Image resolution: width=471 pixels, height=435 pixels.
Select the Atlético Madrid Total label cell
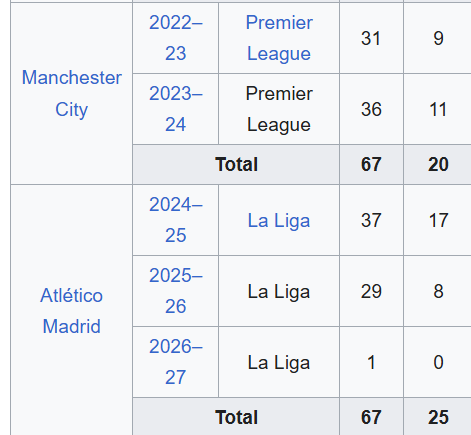point(236,417)
